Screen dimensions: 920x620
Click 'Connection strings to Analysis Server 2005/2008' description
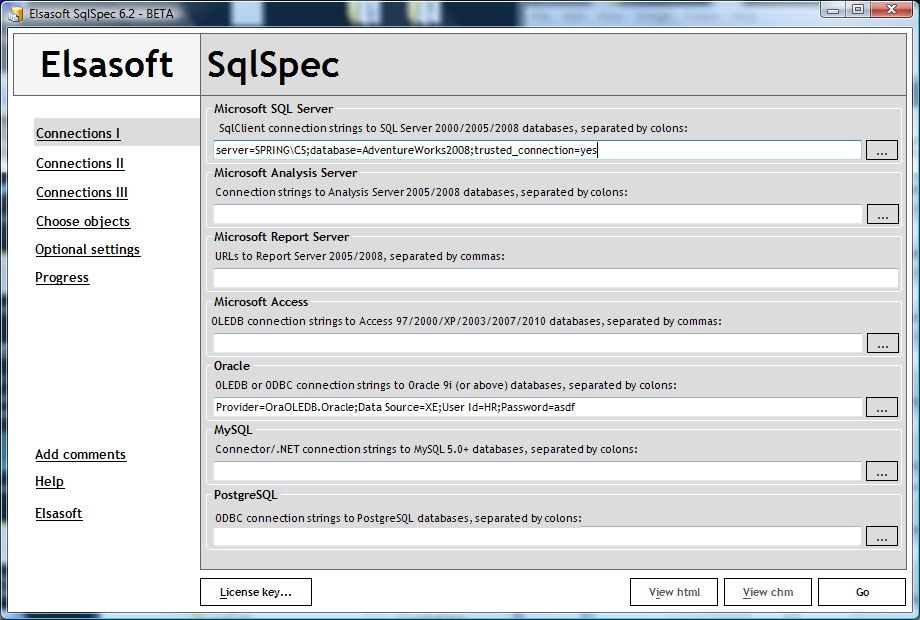tap(421, 192)
